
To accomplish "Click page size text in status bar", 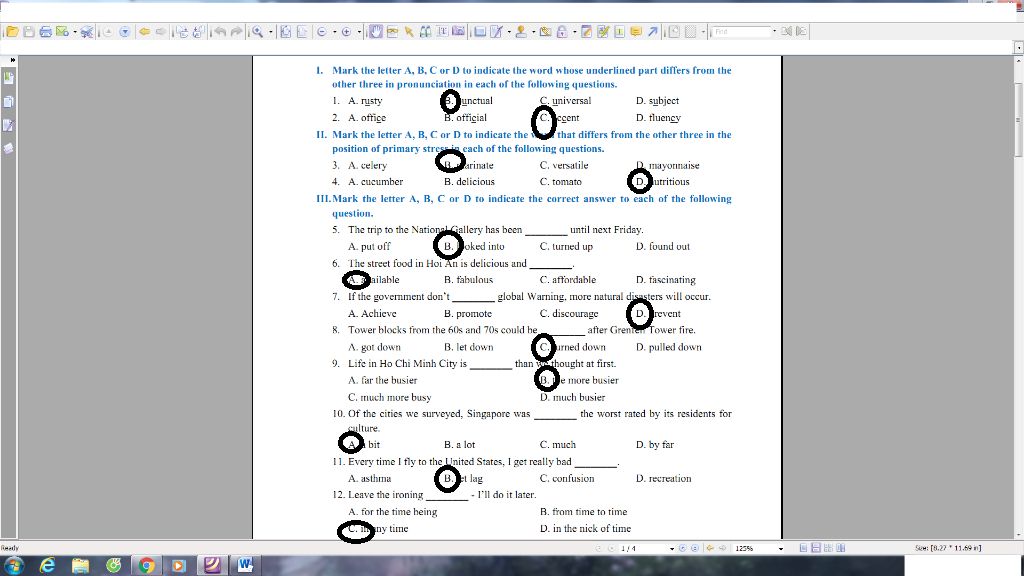I will 948,548.
